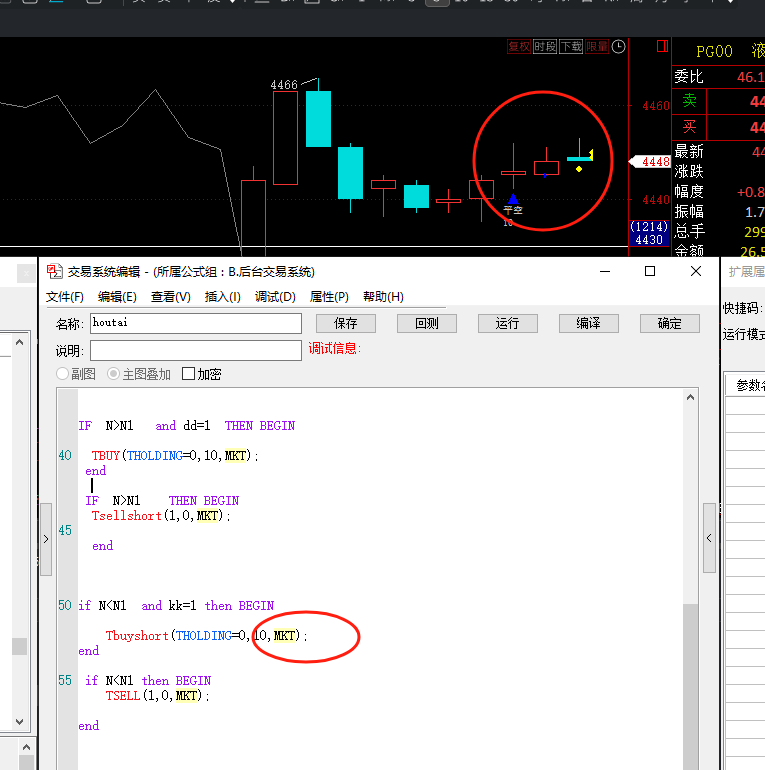The width and height of the screenshot is (765, 770).
Task: Open the 调试(D) menu
Action: pos(275,297)
